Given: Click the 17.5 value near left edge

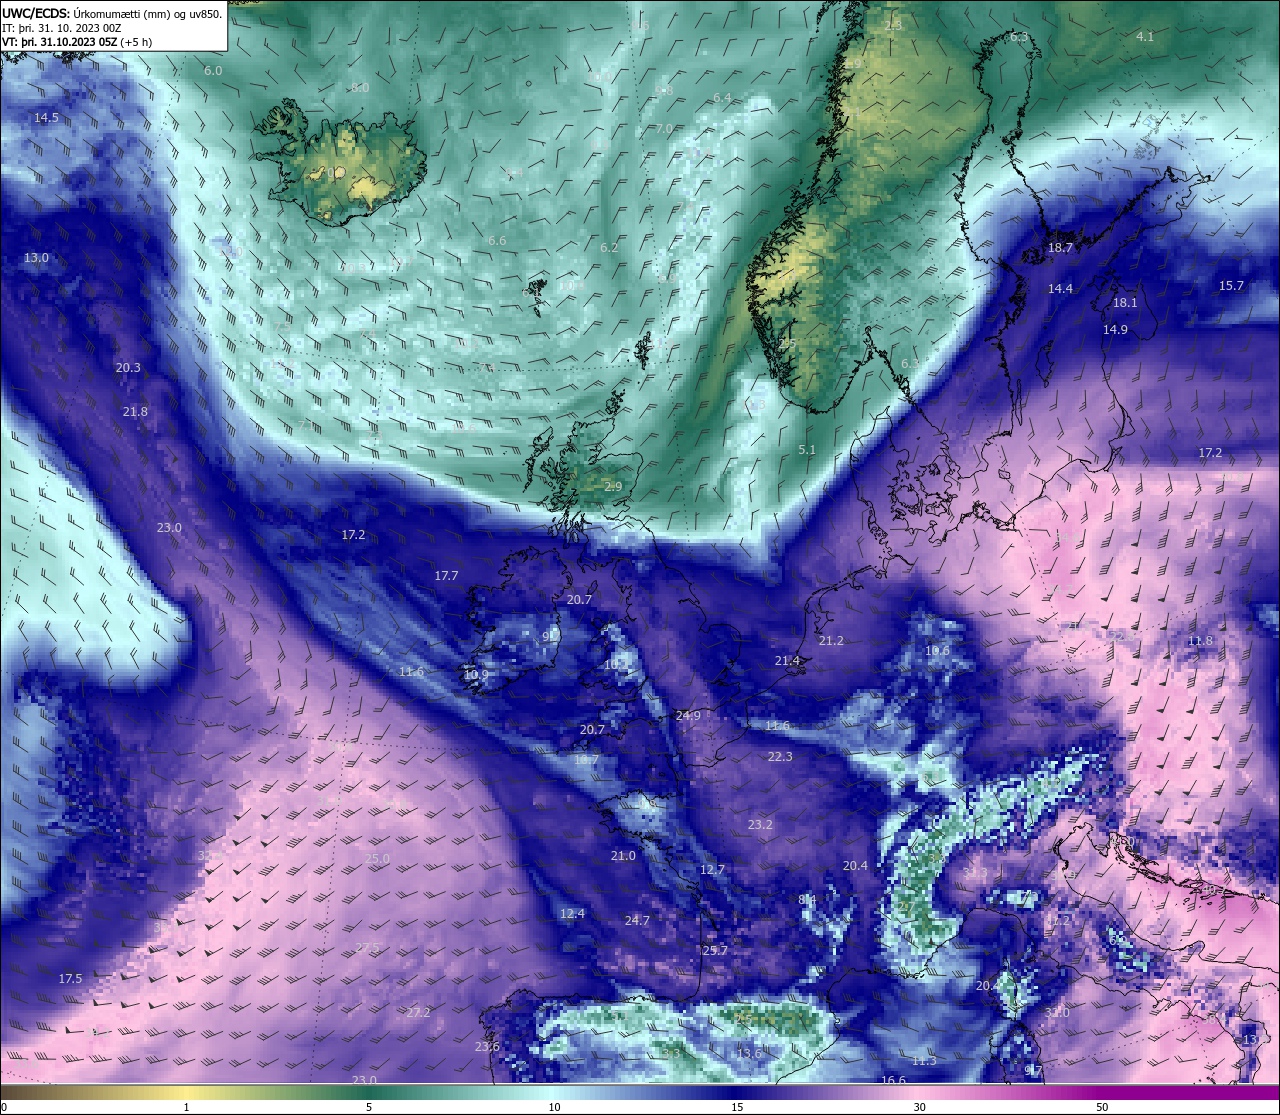Looking at the screenshot, I should click(70, 979).
